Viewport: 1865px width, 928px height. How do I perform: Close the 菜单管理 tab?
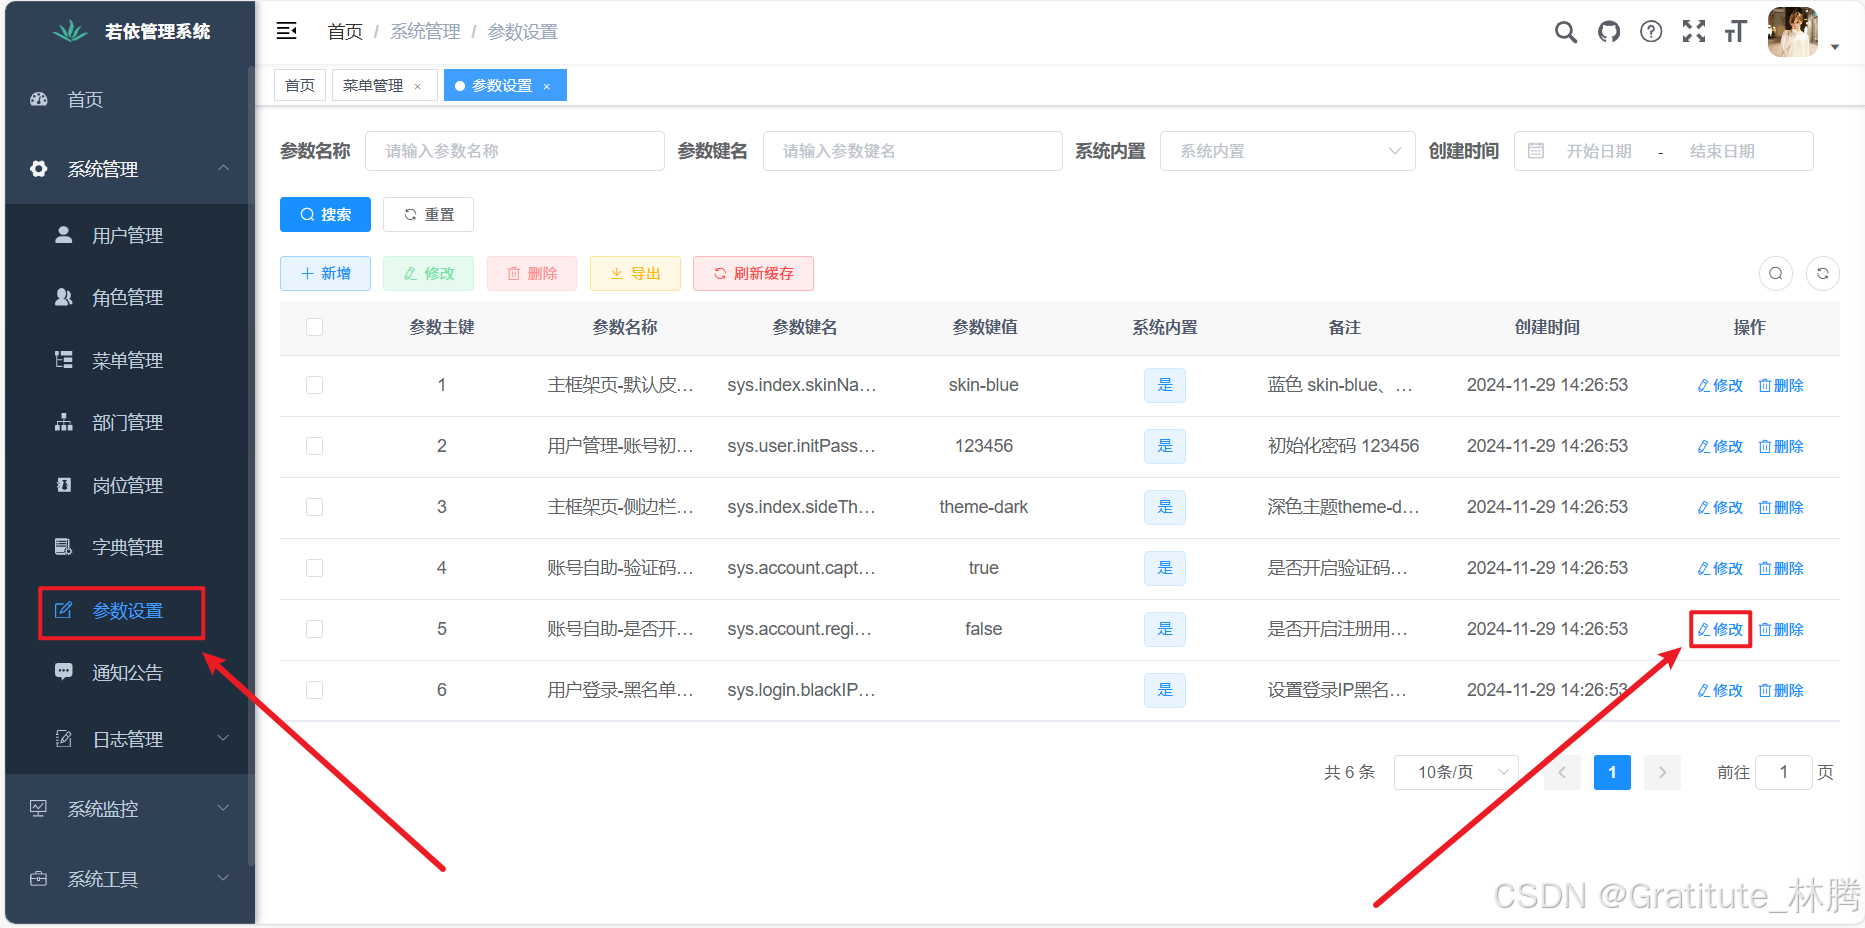tap(418, 86)
